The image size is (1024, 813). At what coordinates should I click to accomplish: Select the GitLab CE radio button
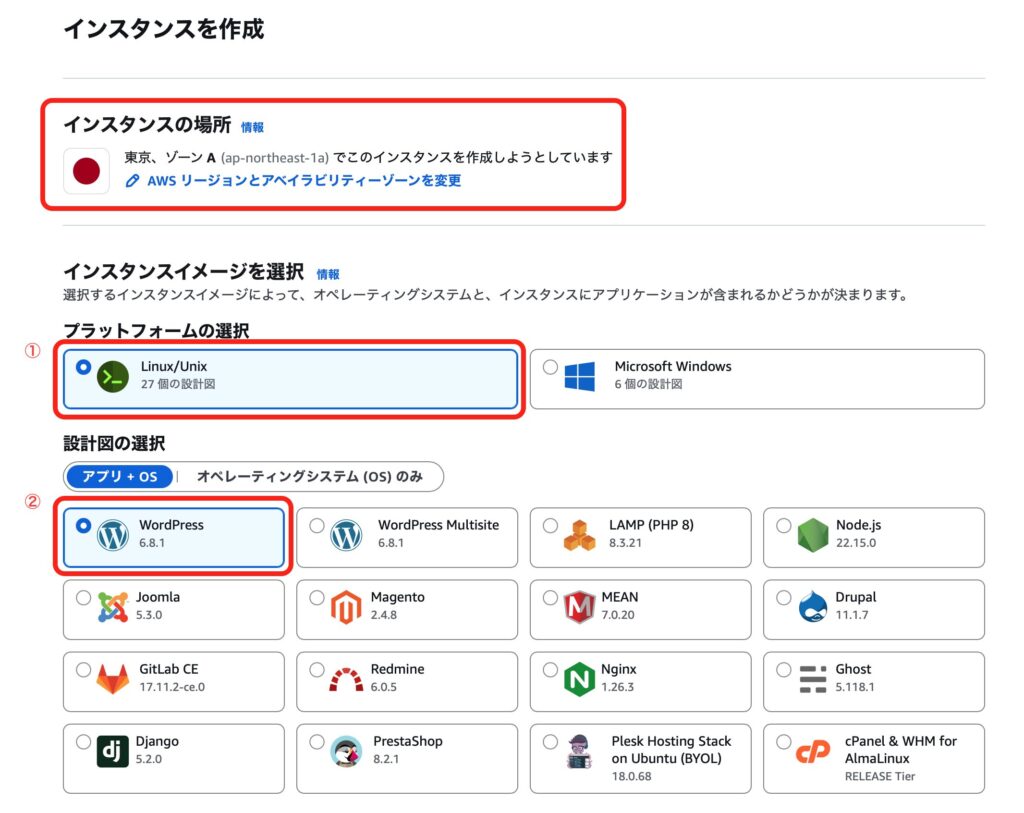pos(83,669)
